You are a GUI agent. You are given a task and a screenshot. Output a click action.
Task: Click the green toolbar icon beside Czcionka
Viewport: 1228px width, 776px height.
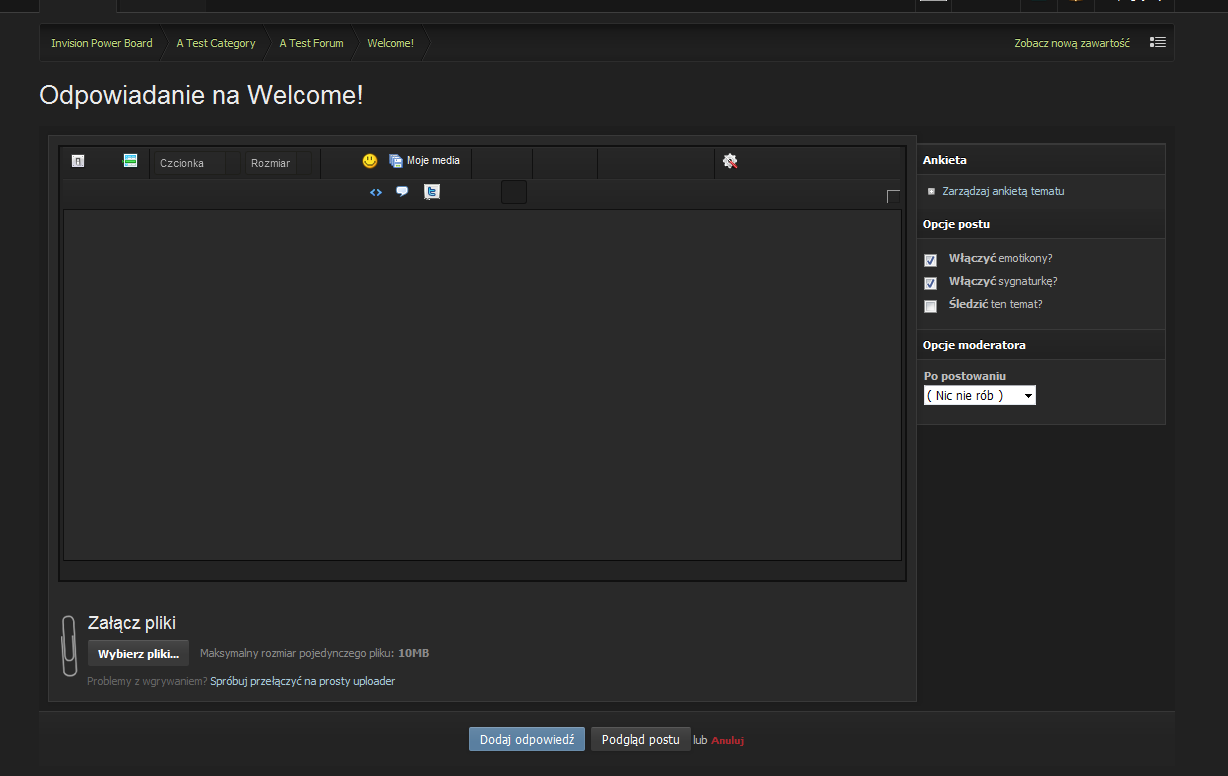tap(130, 161)
